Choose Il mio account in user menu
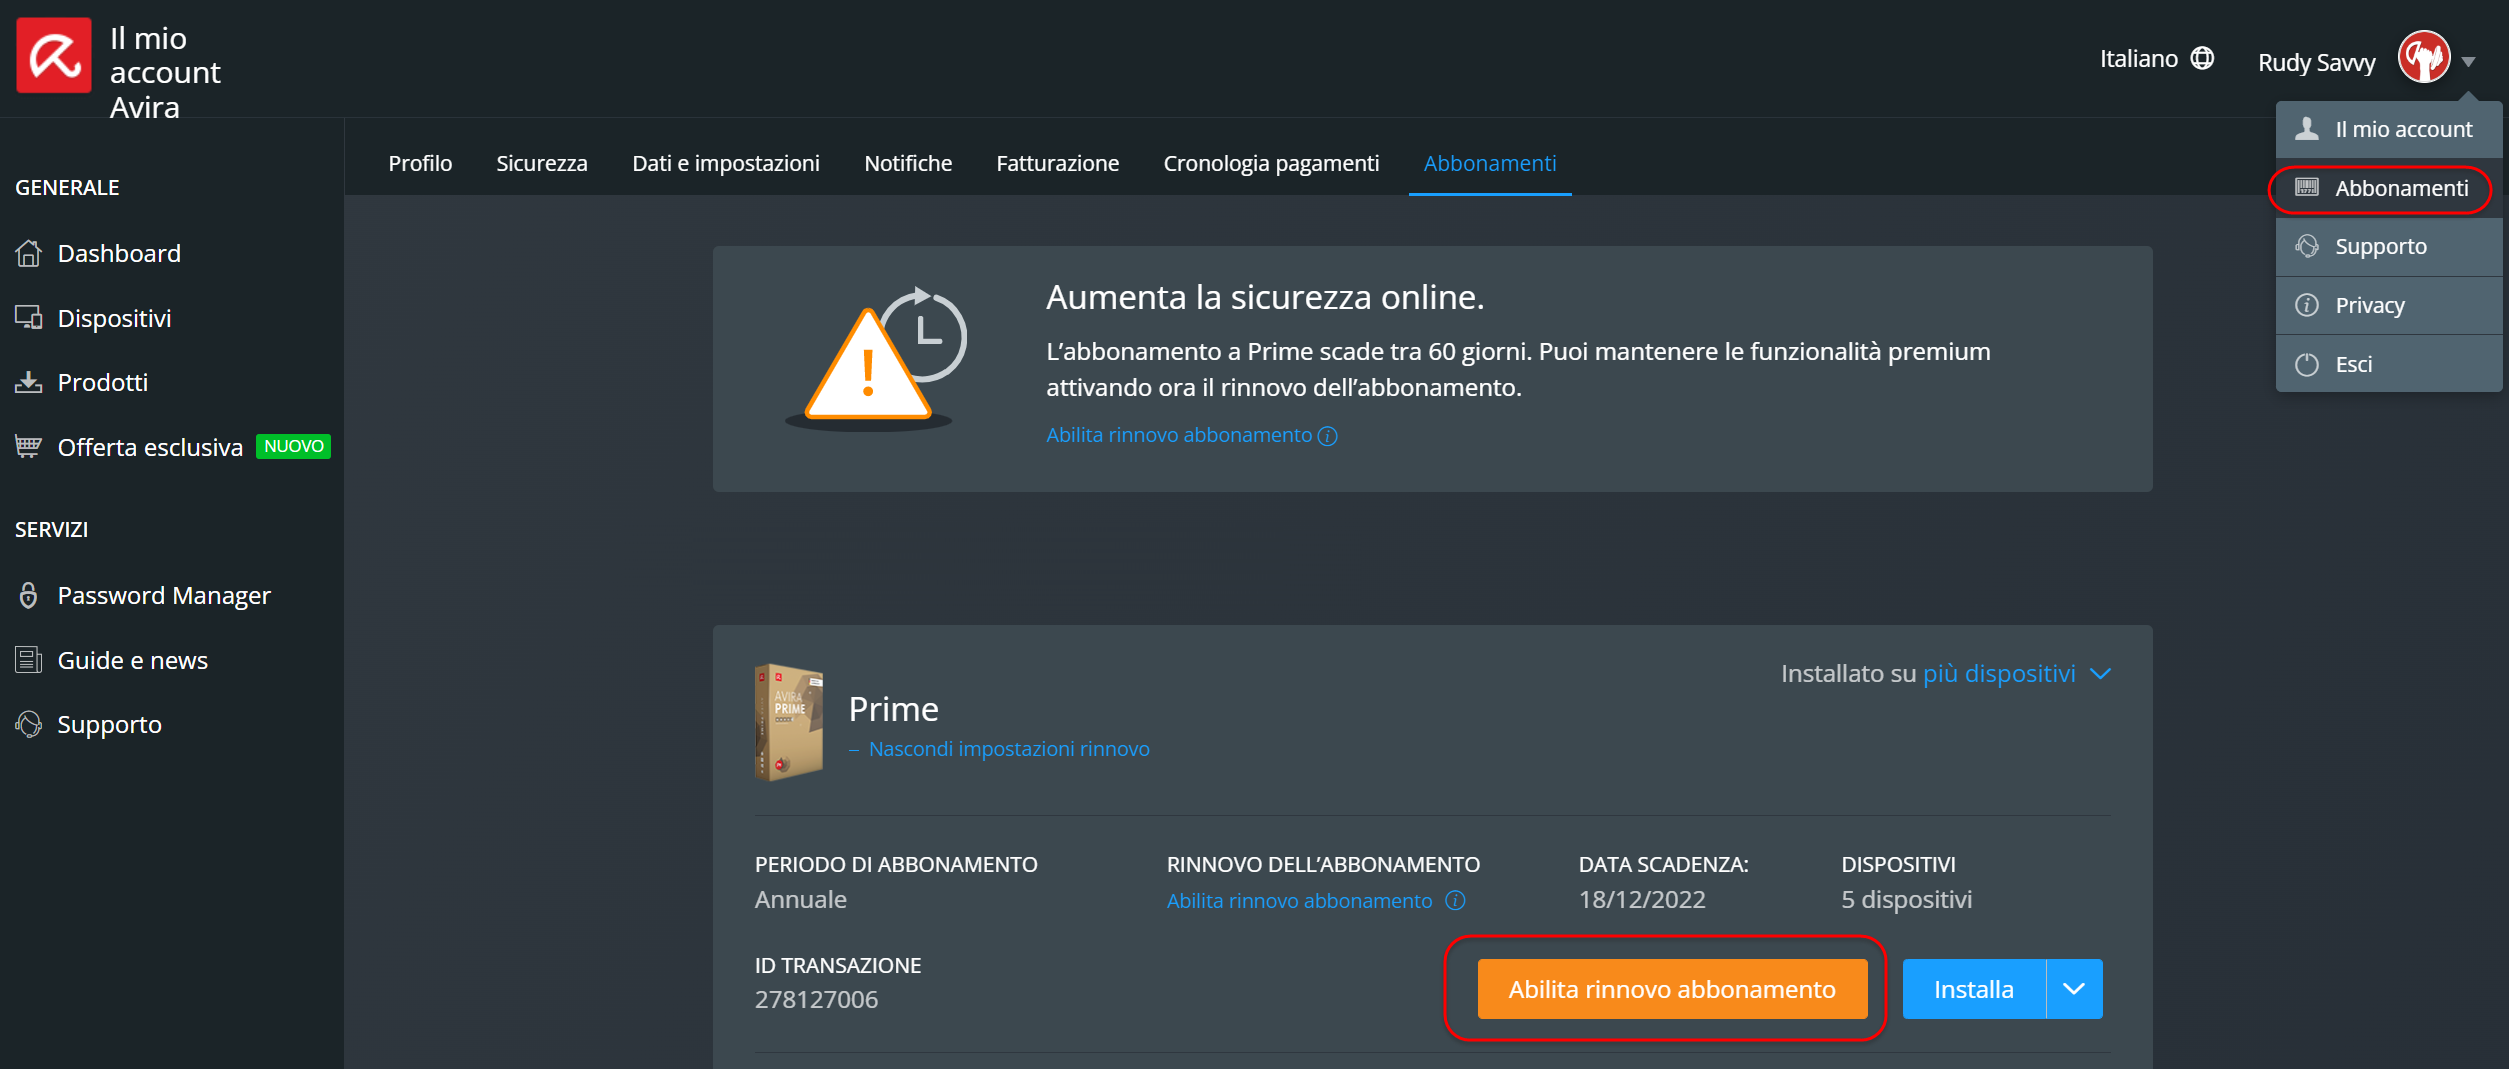 [2388, 129]
